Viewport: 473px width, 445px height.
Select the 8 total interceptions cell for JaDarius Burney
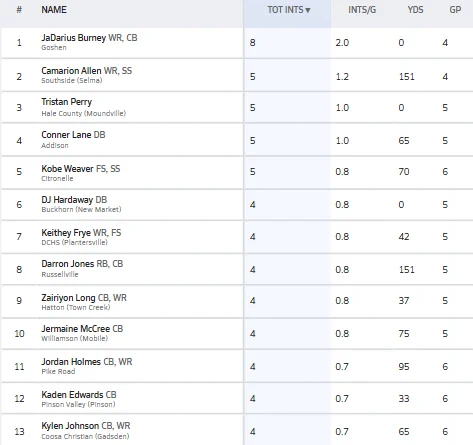coord(253,43)
